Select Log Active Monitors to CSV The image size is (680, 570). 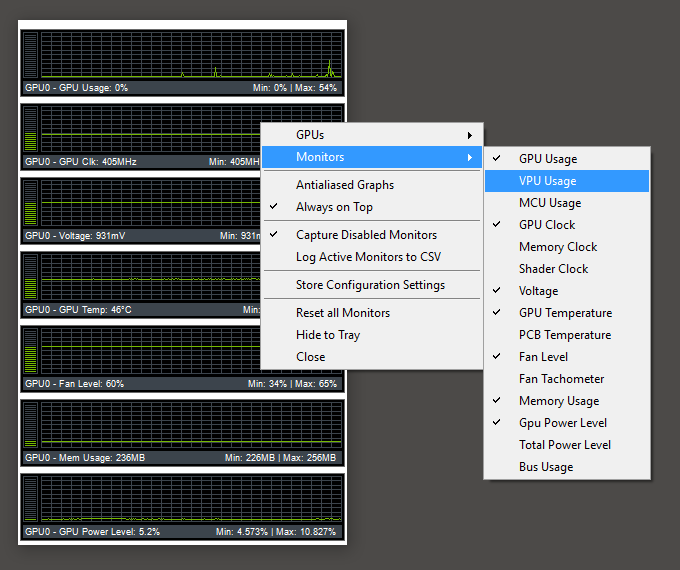tap(368, 257)
